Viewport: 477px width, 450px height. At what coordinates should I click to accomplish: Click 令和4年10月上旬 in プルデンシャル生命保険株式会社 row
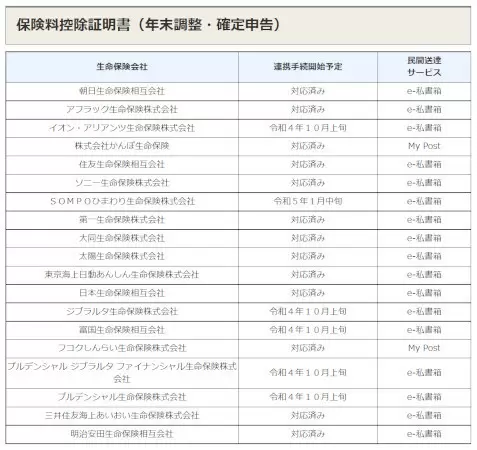(308, 397)
